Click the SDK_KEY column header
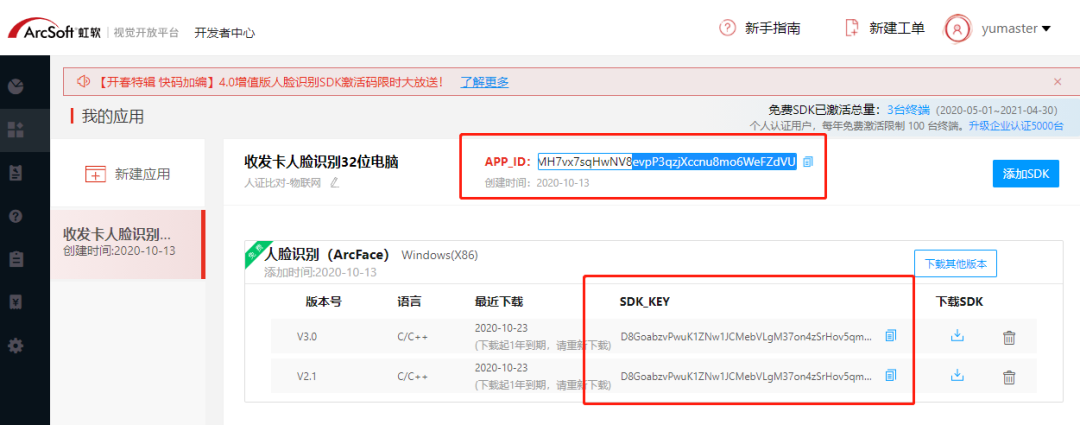This screenshot has height=425, width=1080. 645,302
